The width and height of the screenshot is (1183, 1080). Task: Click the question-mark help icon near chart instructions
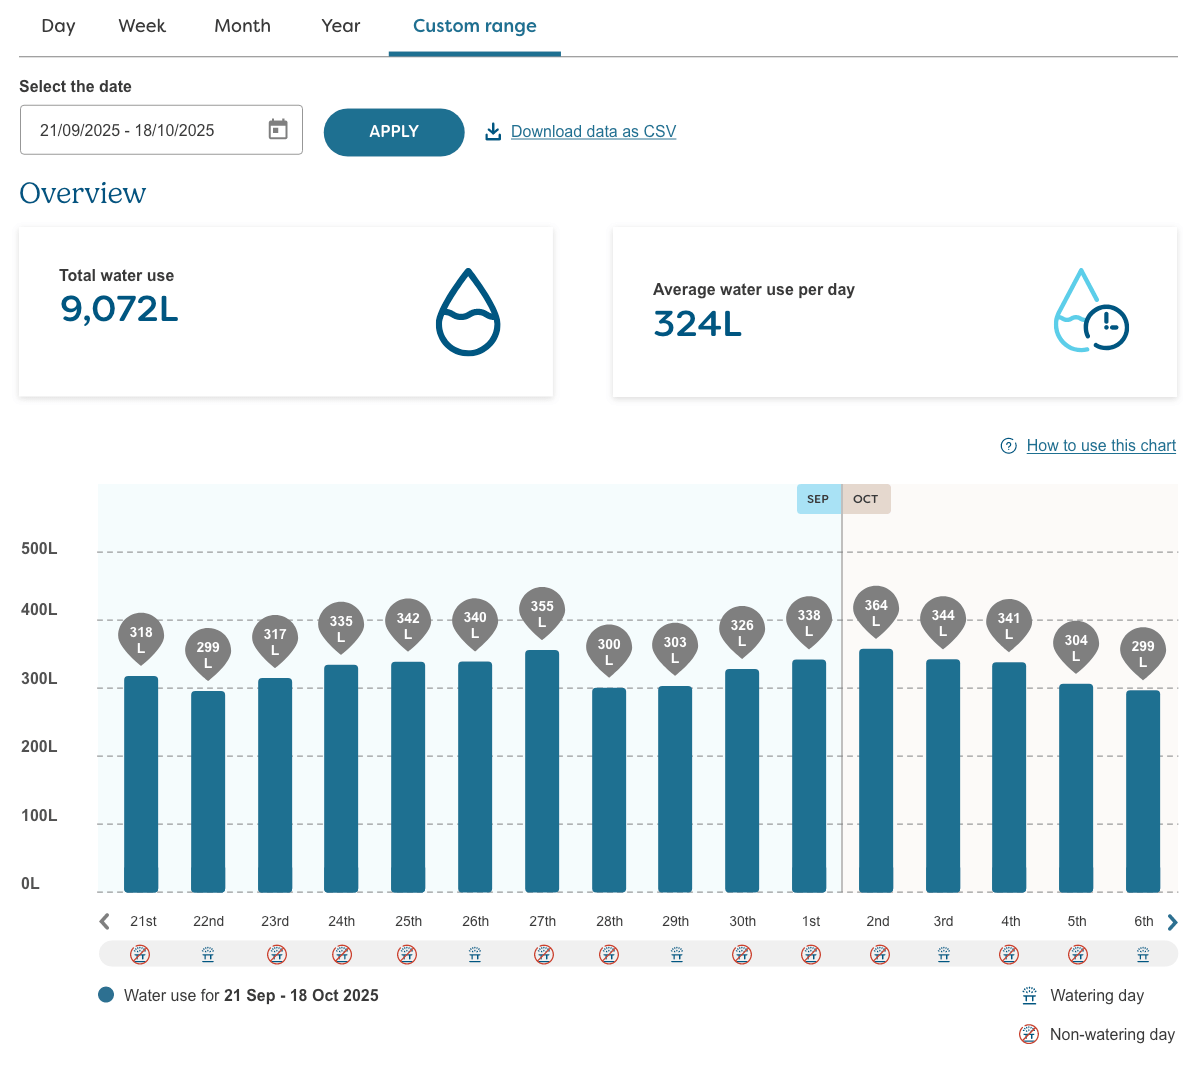(x=1008, y=446)
